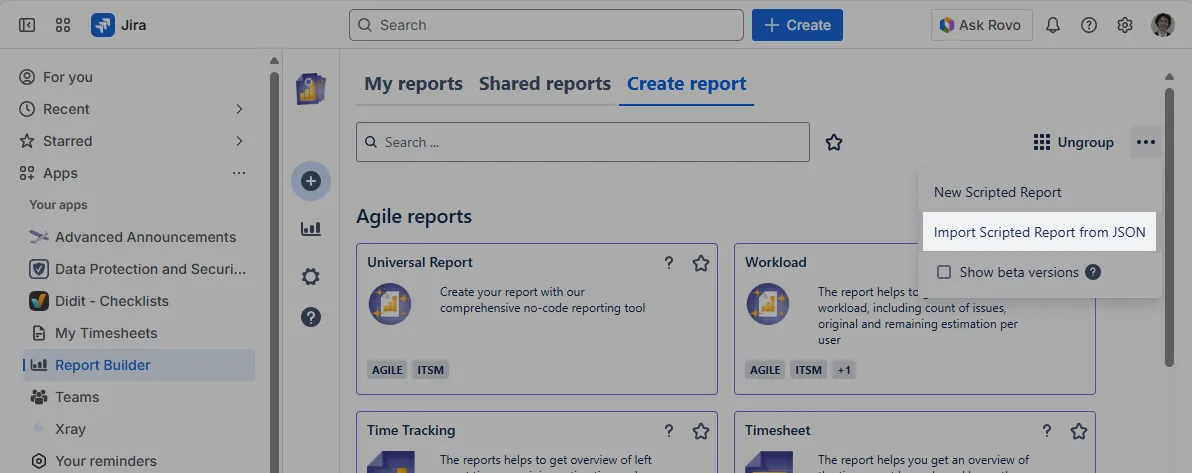This screenshot has height=473, width=1192.
Task: Click the beta versions help icon
Action: point(1093,272)
